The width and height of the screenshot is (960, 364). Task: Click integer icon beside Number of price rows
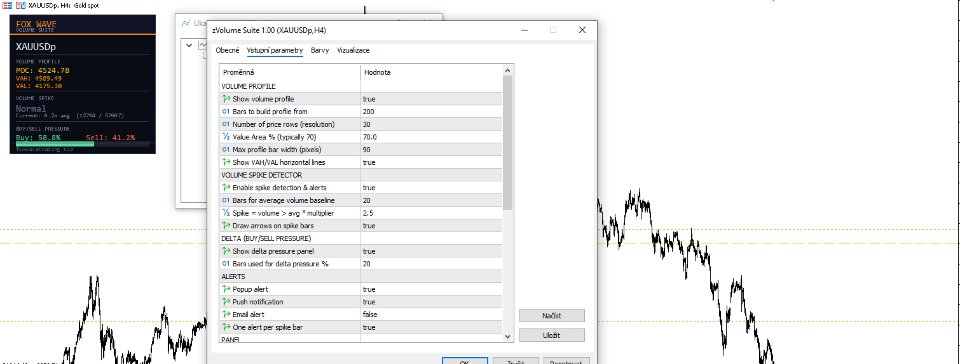click(x=226, y=124)
